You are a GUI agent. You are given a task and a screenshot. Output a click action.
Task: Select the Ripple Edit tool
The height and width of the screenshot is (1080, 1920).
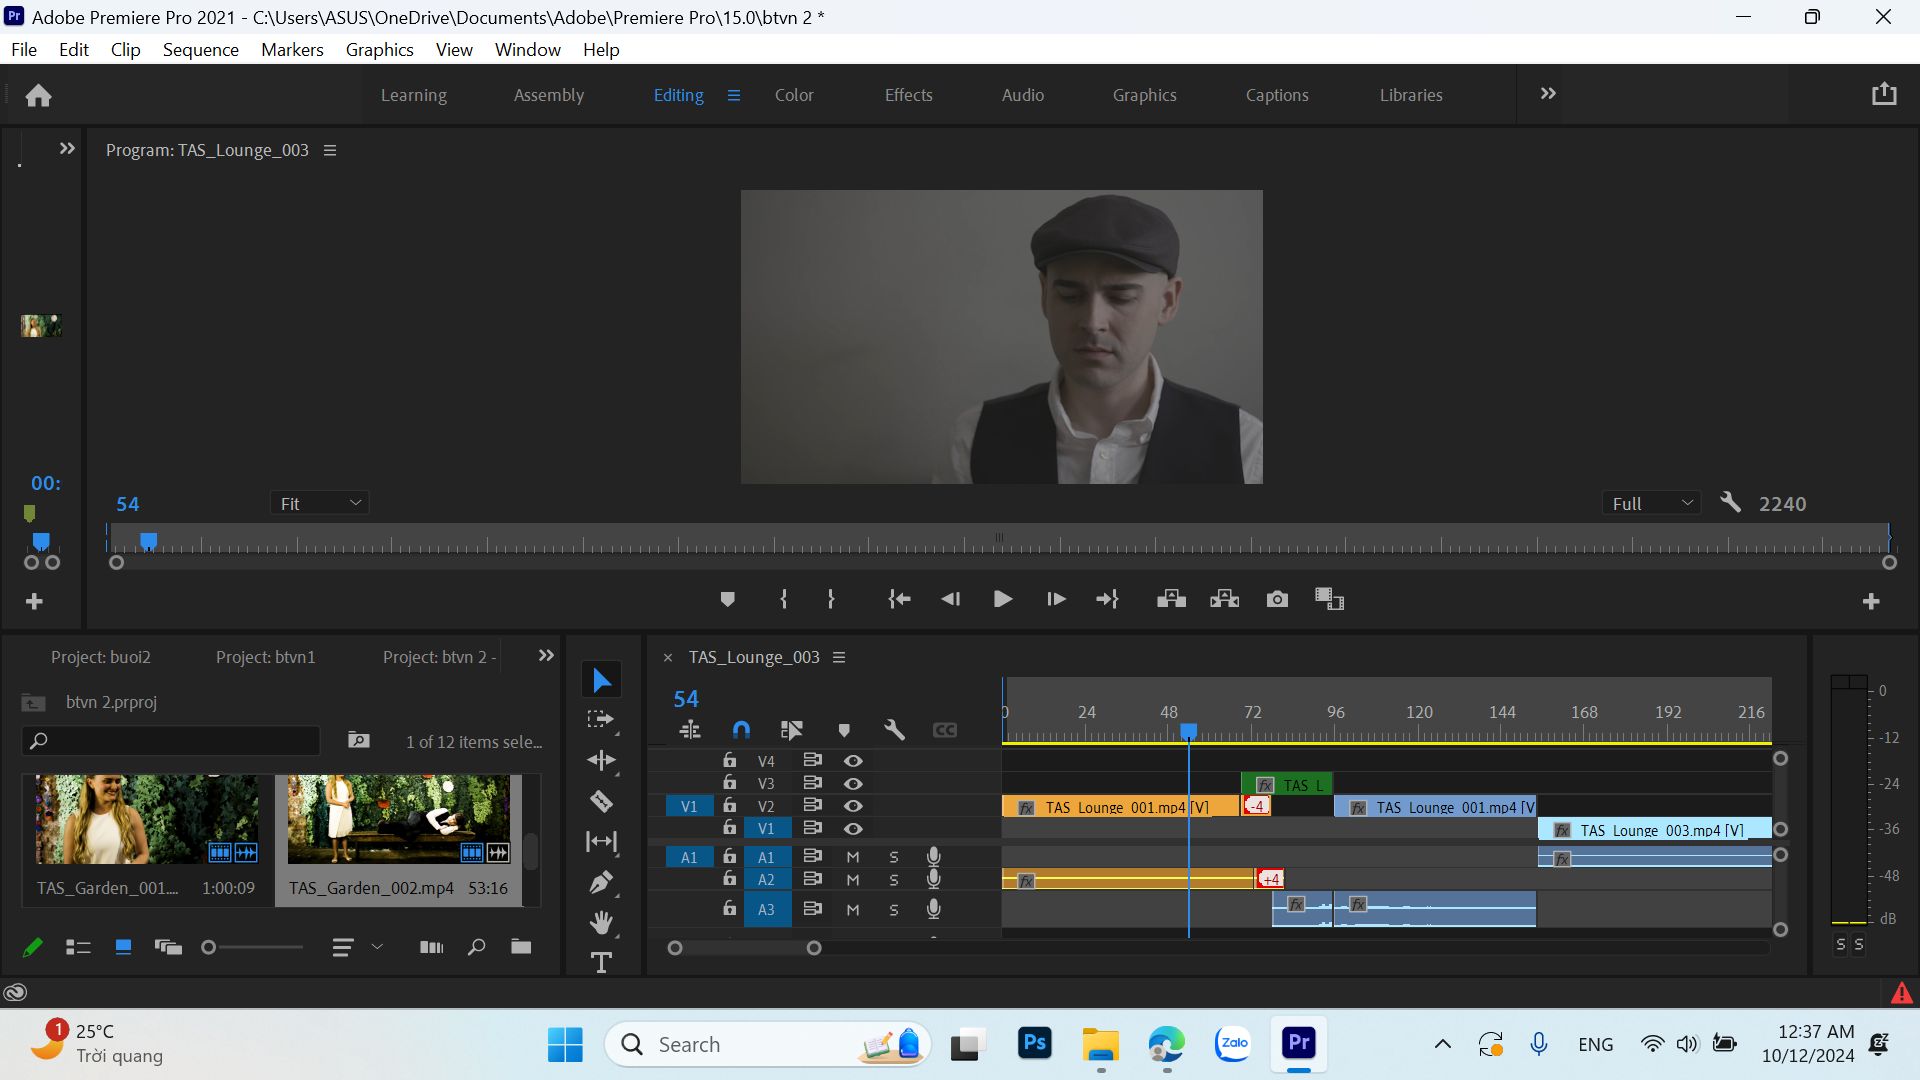click(x=601, y=760)
